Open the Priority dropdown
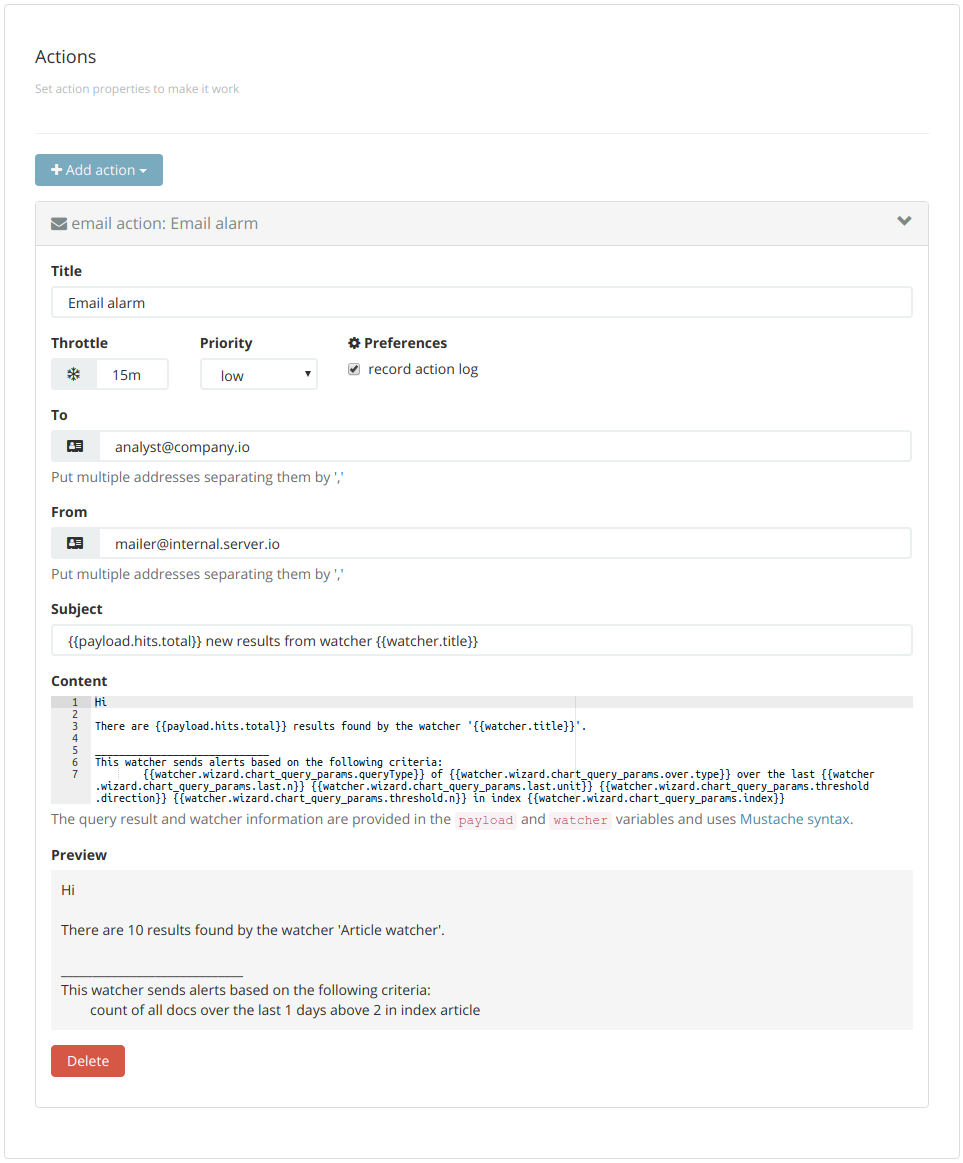 pyautogui.click(x=259, y=375)
